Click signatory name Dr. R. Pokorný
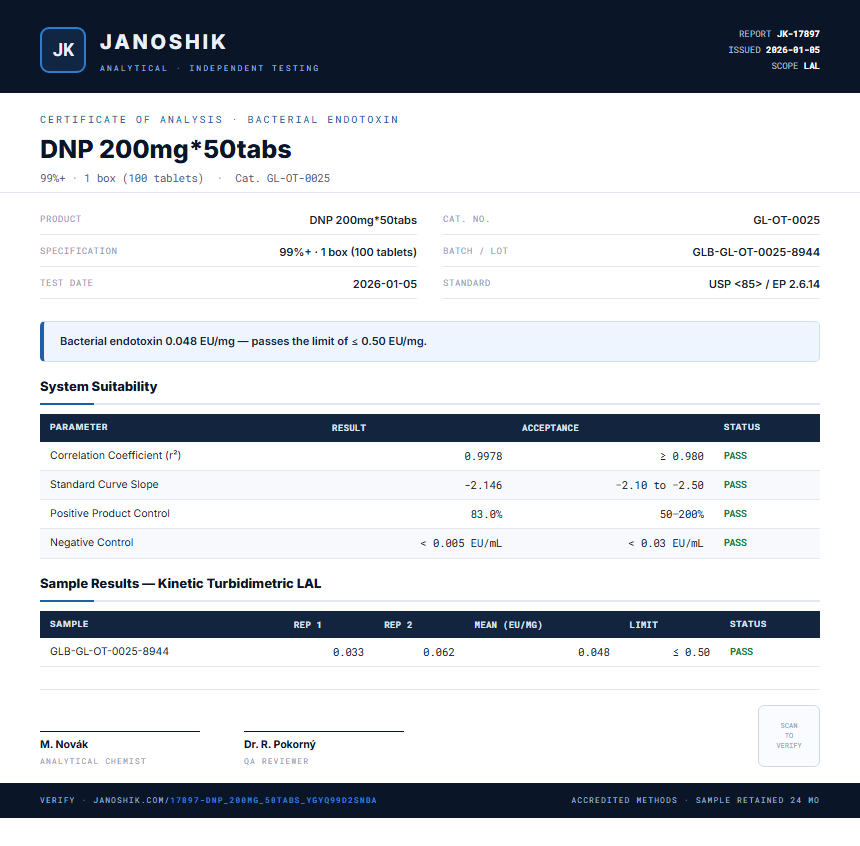The image size is (860, 846). pos(280,745)
